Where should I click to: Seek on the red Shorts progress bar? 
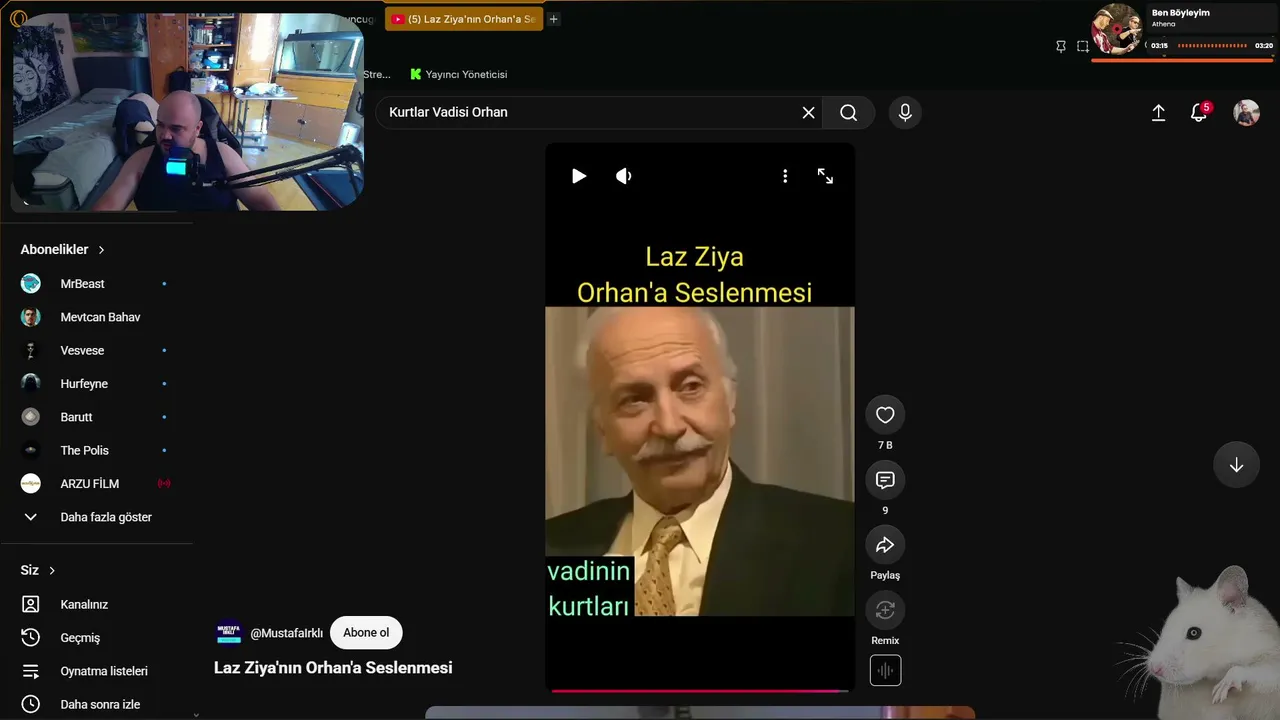coord(700,690)
